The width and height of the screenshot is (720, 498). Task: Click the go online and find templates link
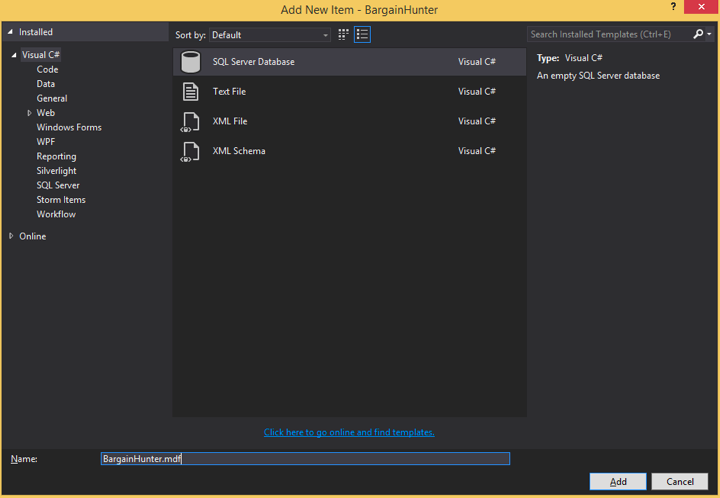coord(349,432)
